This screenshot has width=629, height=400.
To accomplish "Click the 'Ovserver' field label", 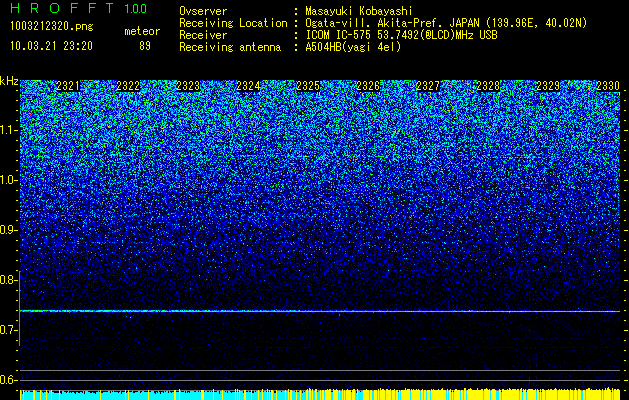I will pyautogui.click(x=203, y=11).
